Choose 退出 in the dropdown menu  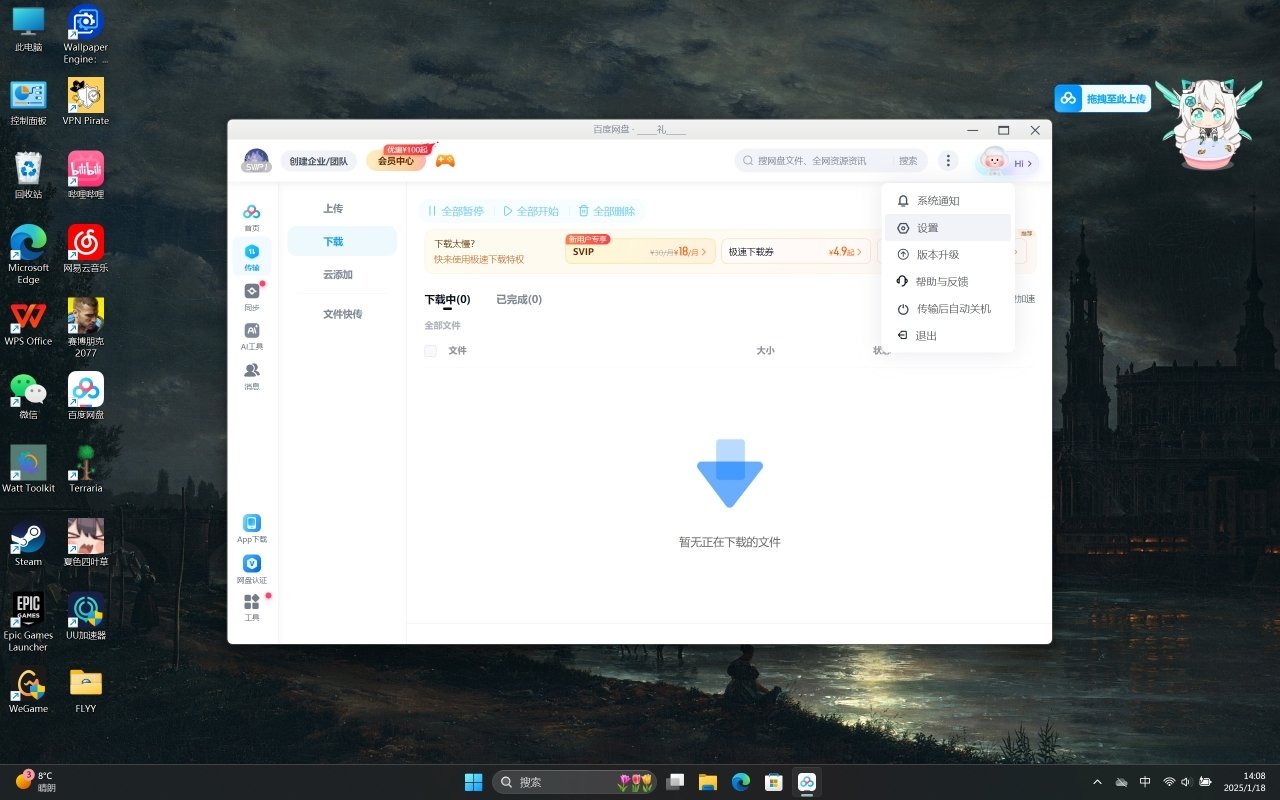coord(948,336)
